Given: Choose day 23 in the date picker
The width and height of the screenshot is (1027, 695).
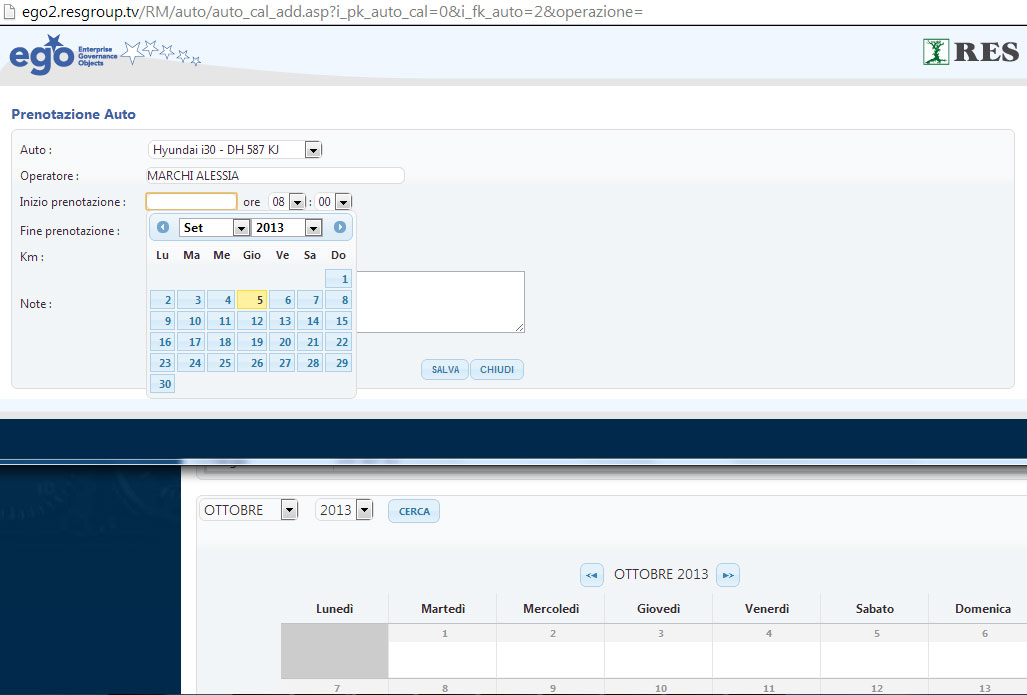Looking at the screenshot, I should click(162, 362).
